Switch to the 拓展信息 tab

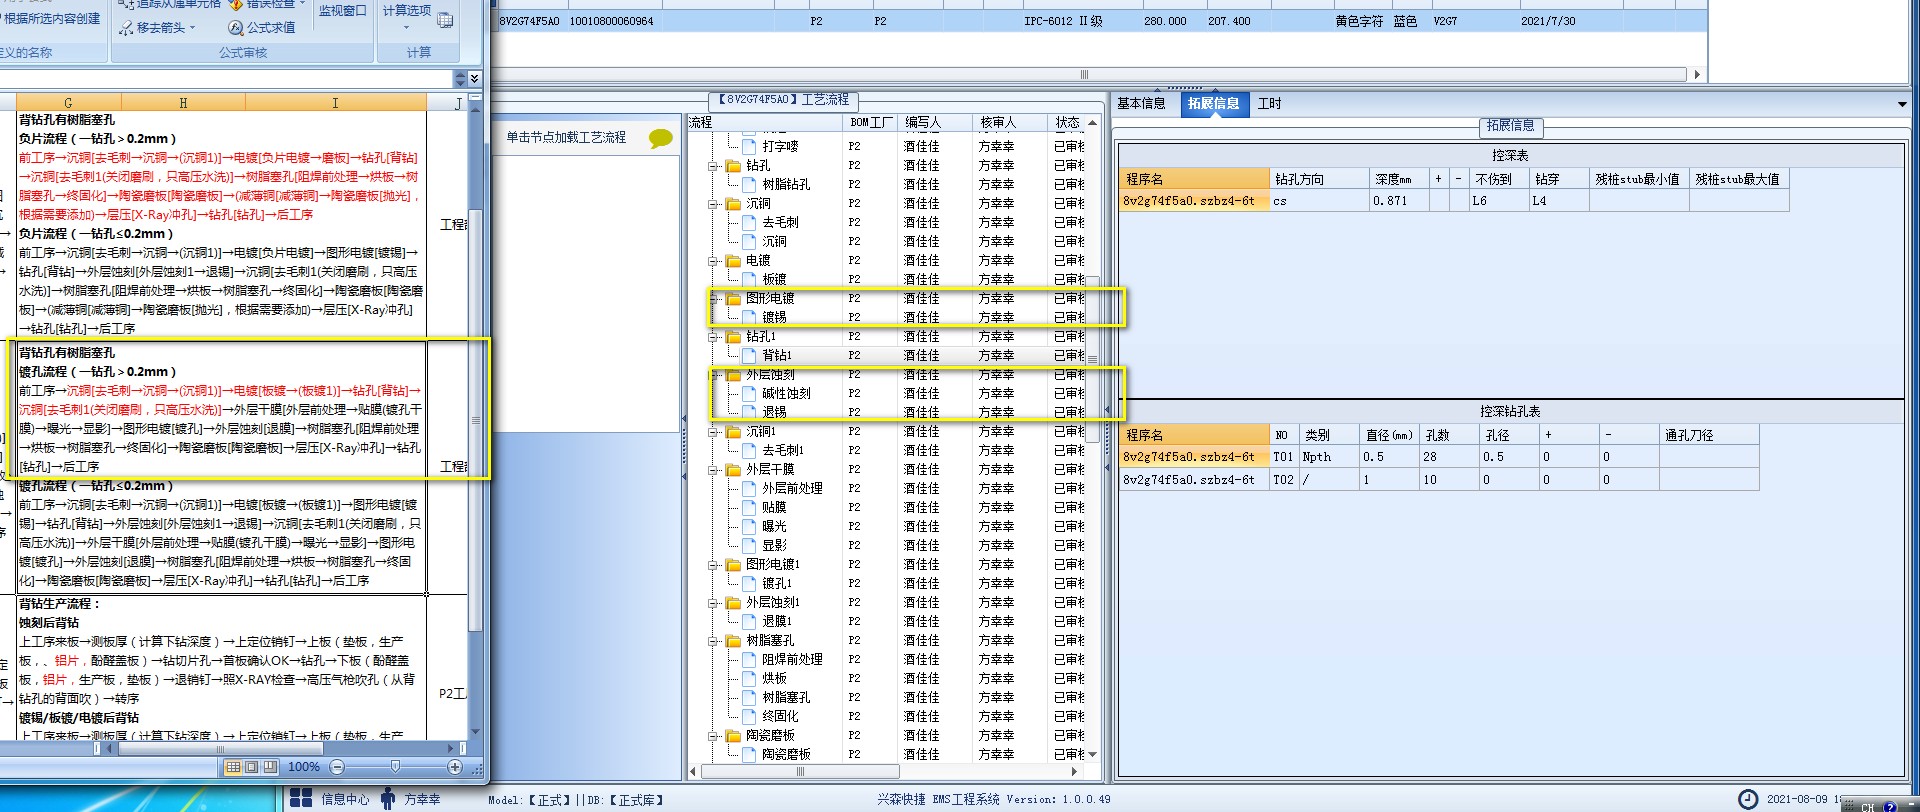click(1213, 104)
